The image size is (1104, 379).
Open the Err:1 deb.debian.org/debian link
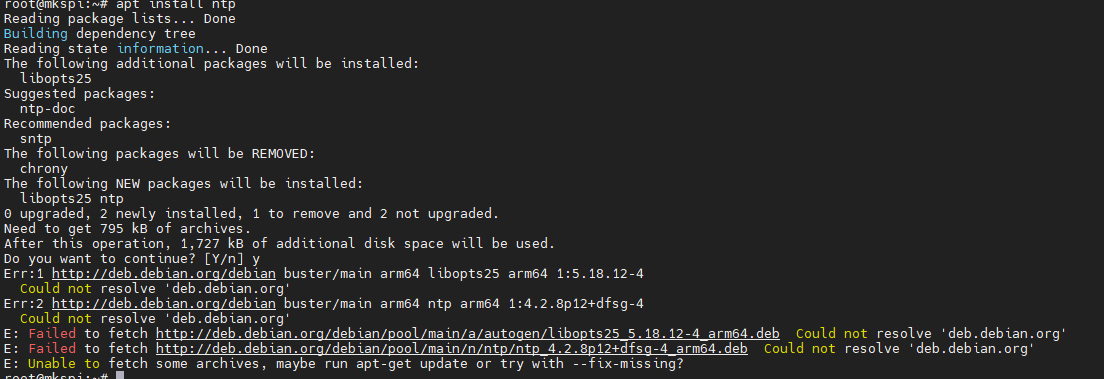tap(164, 273)
